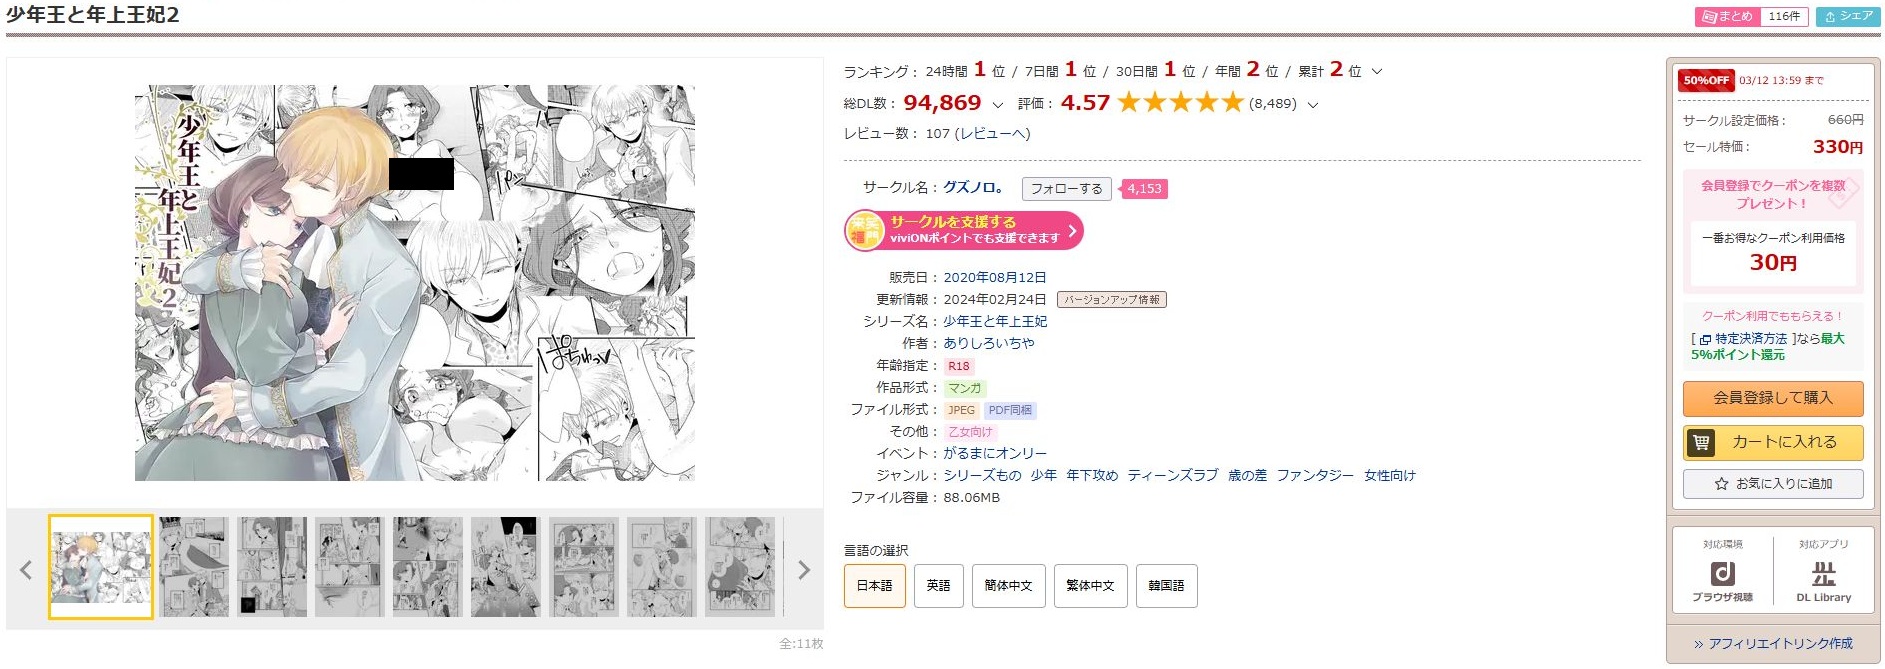Show the next thumbnails with right arrow
The height and width of the screenshot is (669, 1885).
point(803,570)
